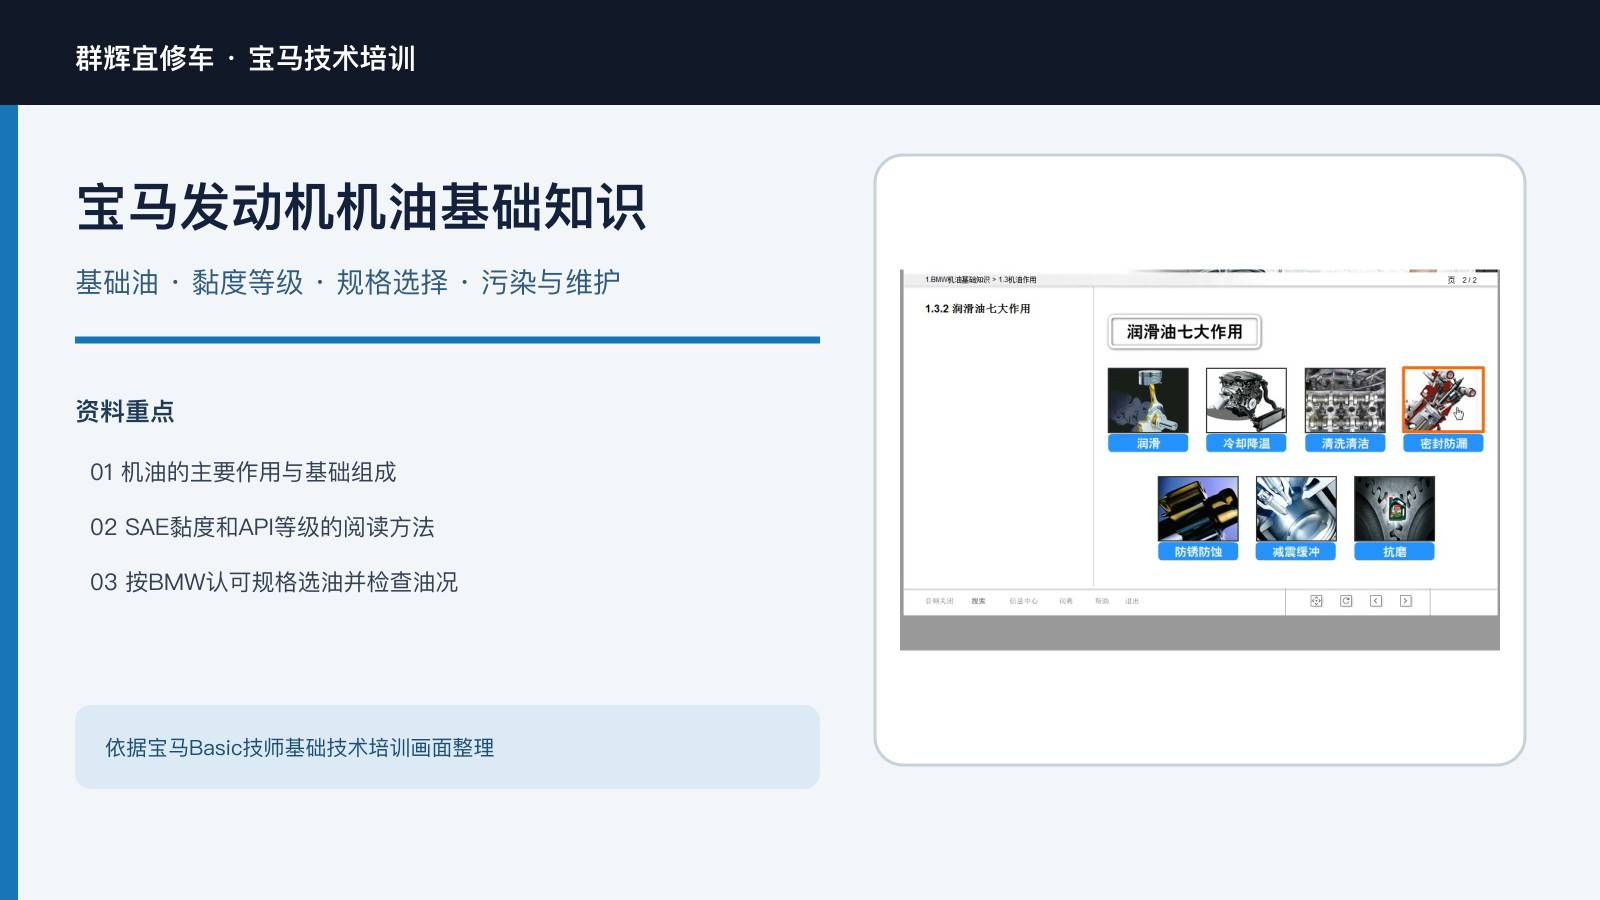Select the orange-highlighted 密封防漏 thumbnail

pyautogui.click(x=1443, y=400)
